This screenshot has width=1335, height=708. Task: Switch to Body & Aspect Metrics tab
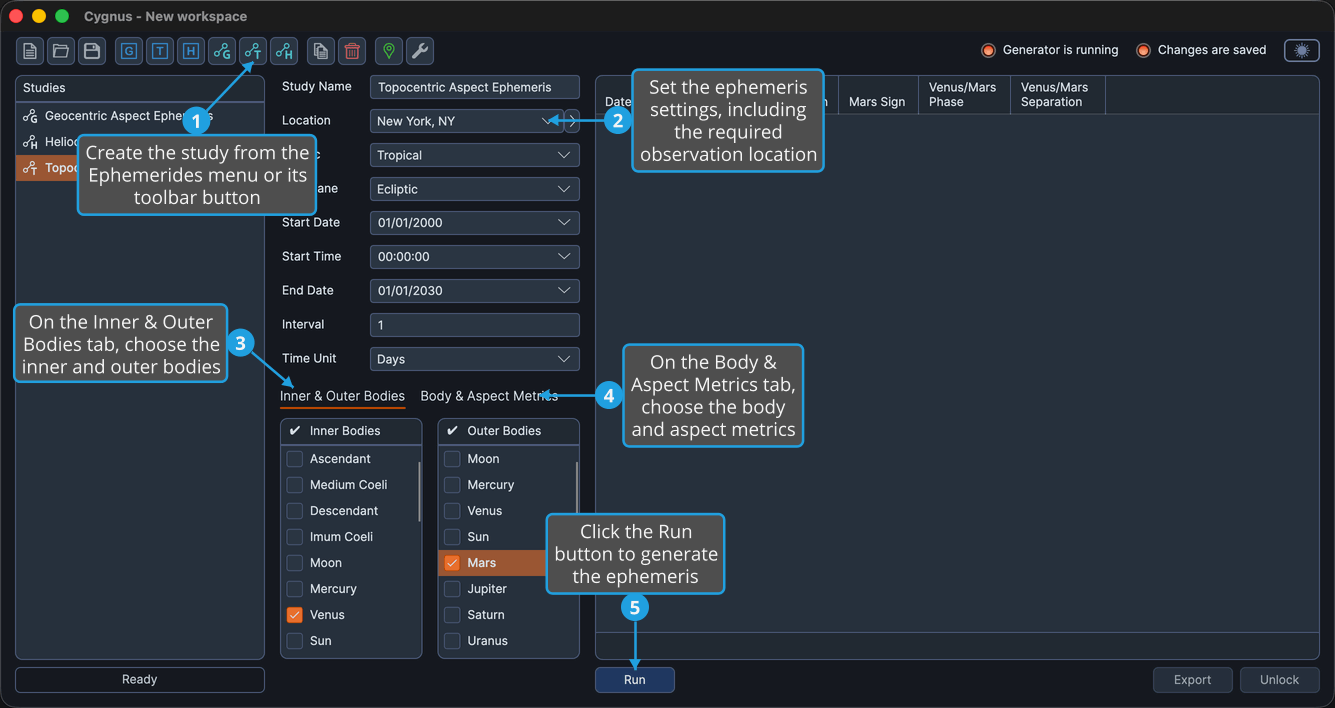click(489, 396)
